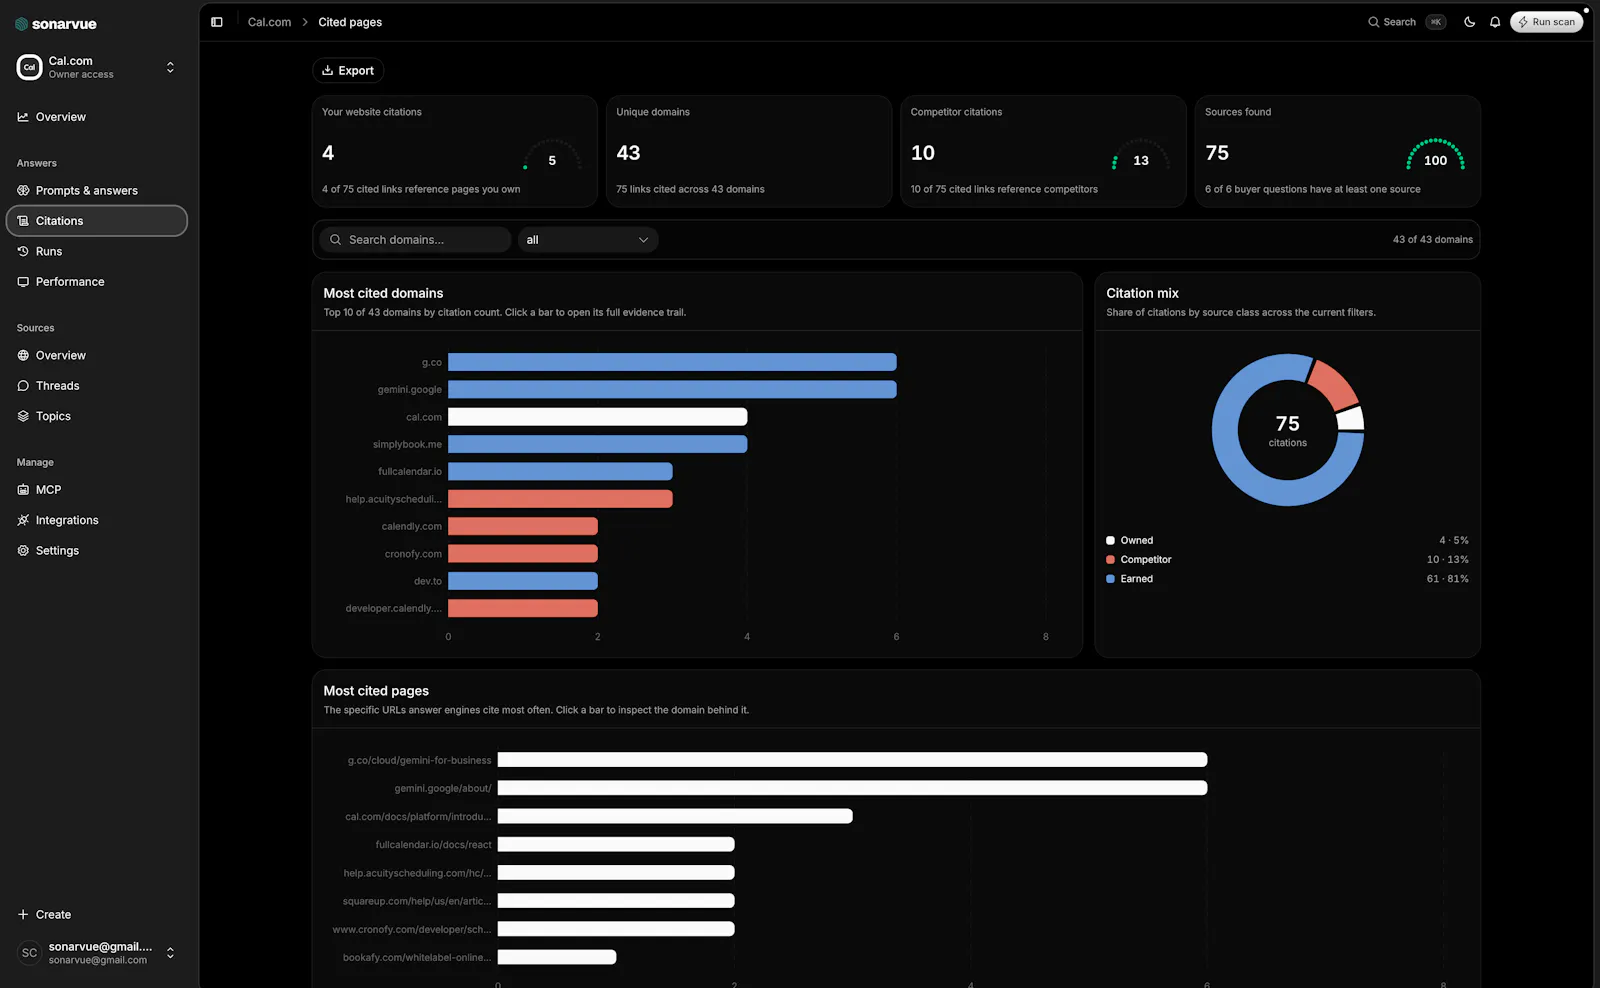This screenshot has height=988, width=1600.
Task: Click the Cal.com workspace avatar icon
Action: pyautogui.click(x=29, y=67)
